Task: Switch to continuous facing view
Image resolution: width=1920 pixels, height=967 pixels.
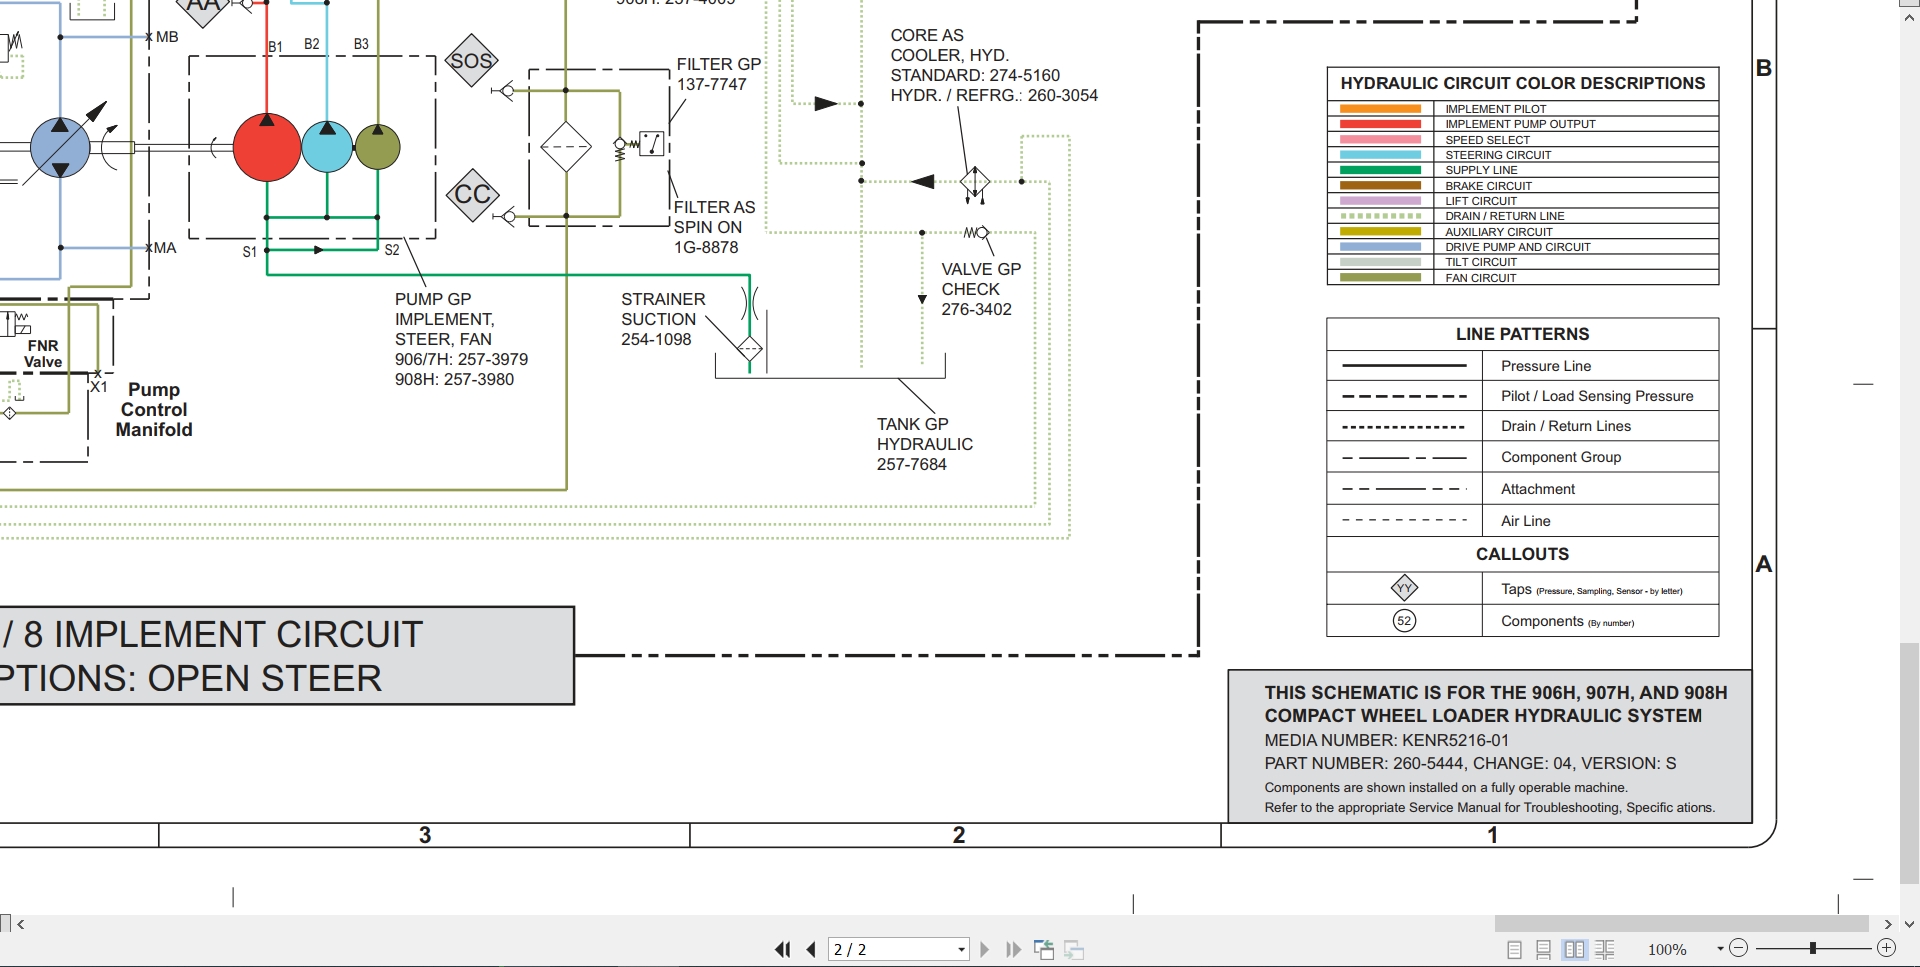Action: [x=1605, y=949]
